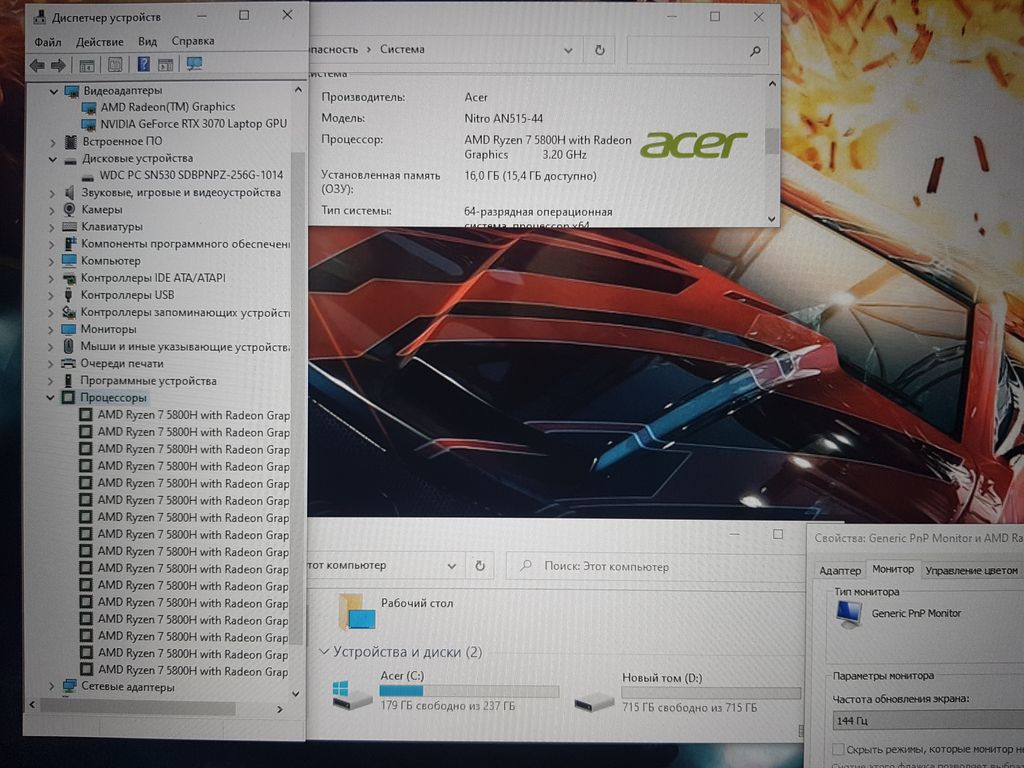Open the Рабочий стол folder icon
Viewport: 1024px width, 768px height.
pyautogui.click(x=356, y=610)
